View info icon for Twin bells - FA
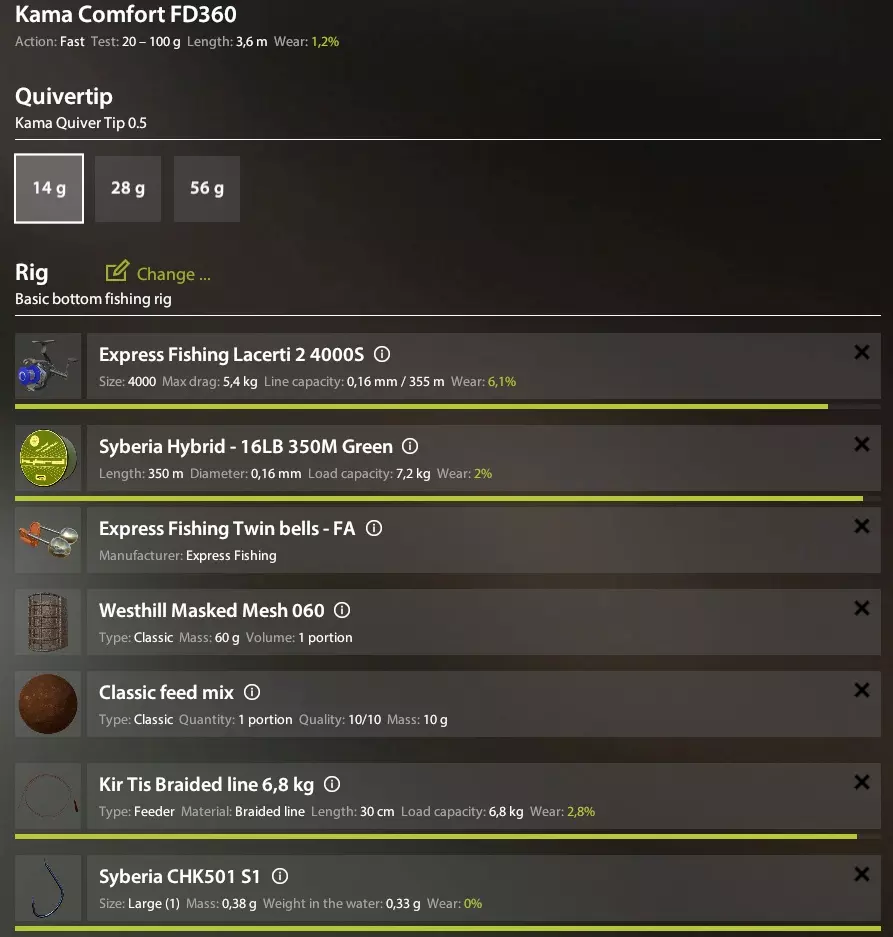This screenshot has width=893, height=937. pyautogui.click(x=374, y=528)
